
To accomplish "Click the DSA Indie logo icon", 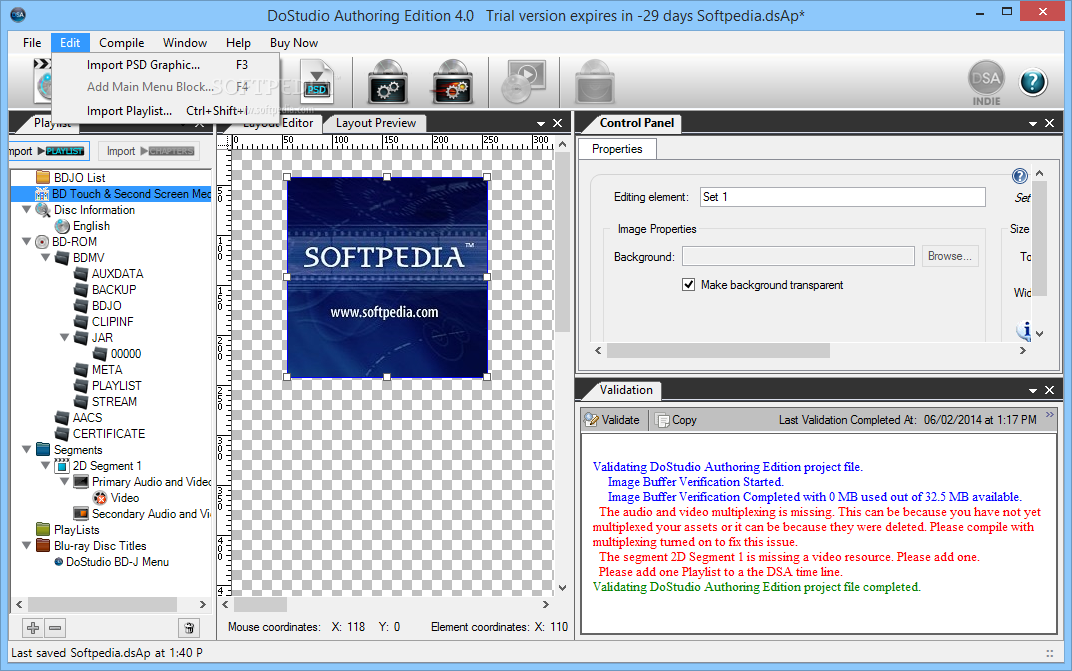I will 986,83.
